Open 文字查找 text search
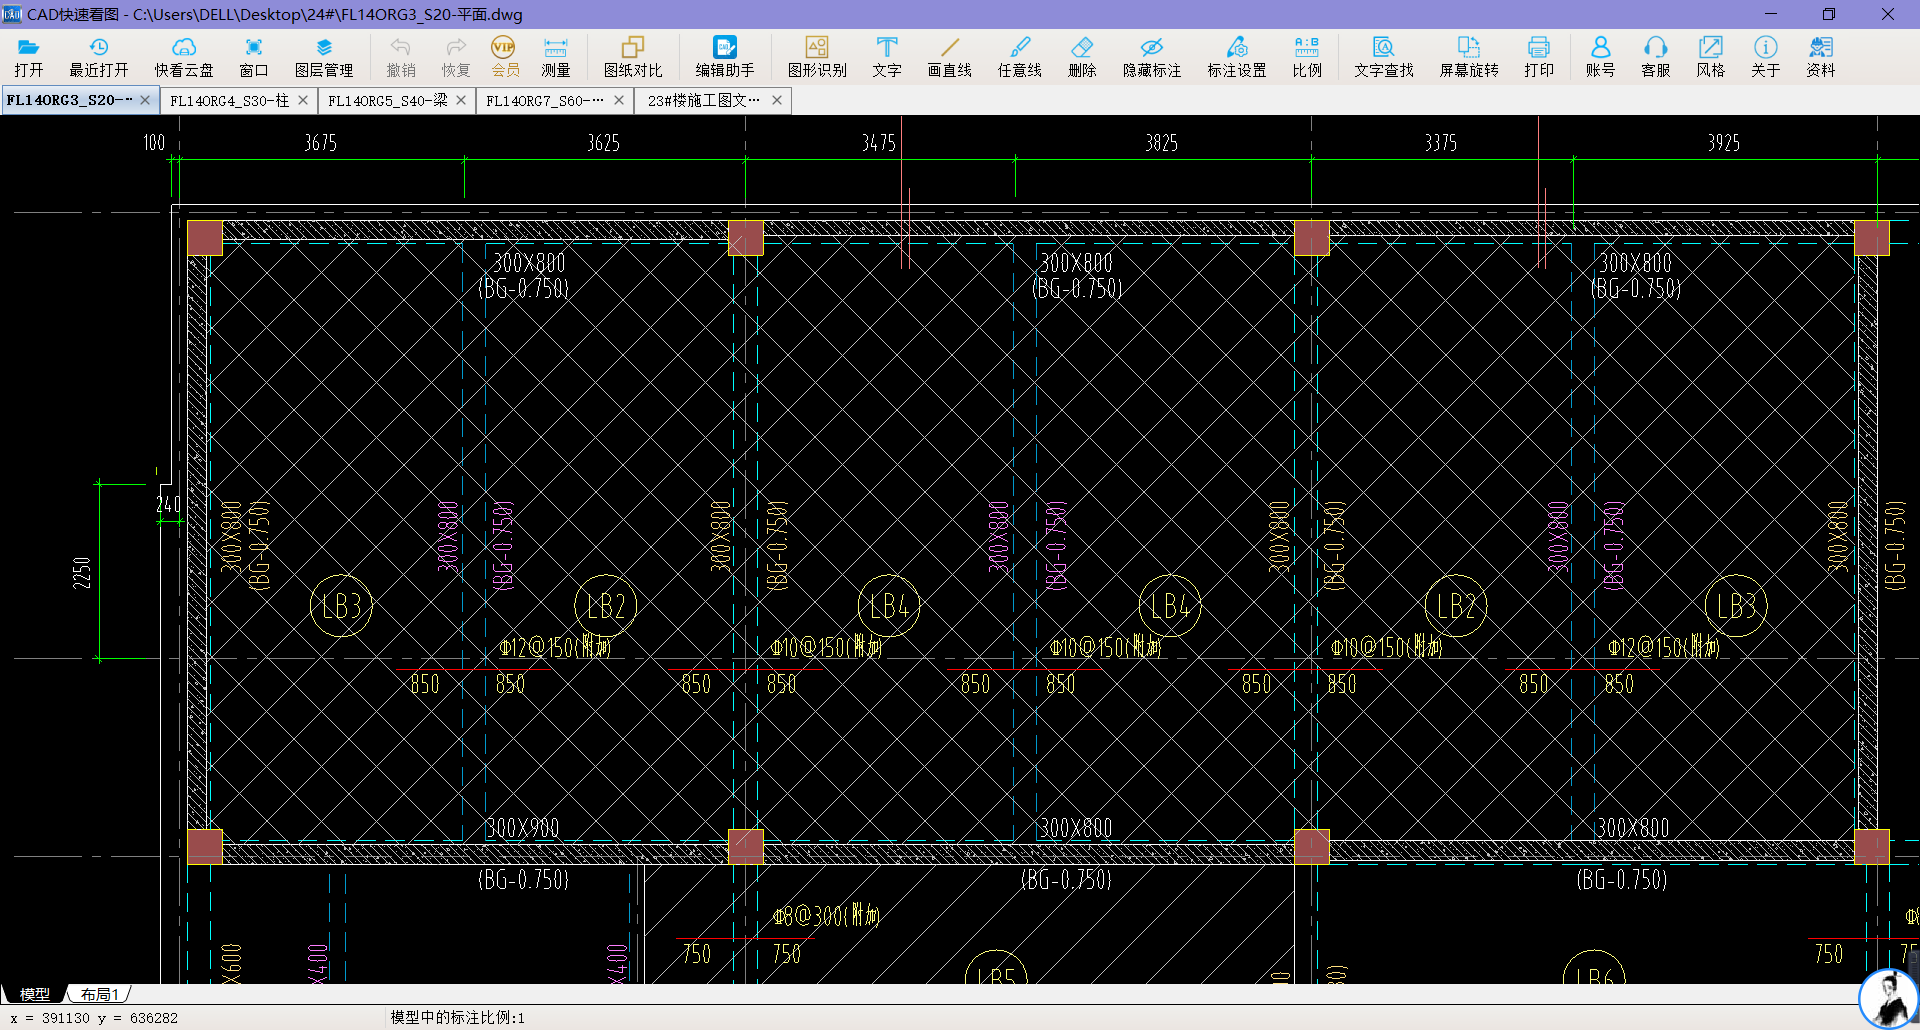Image resolution: width=1920 pixels, height=1030 pixels. 1384,57
